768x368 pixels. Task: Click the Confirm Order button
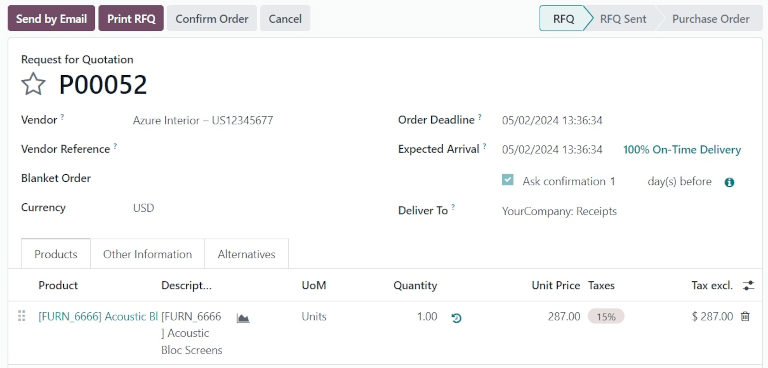point(212,19)
